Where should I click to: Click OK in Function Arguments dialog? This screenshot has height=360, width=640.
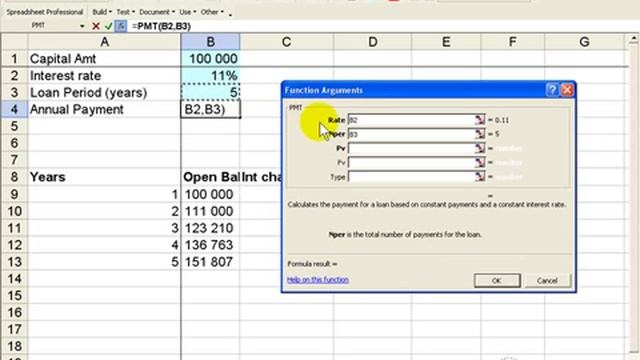pyautogui.click(x=497, y=280)
